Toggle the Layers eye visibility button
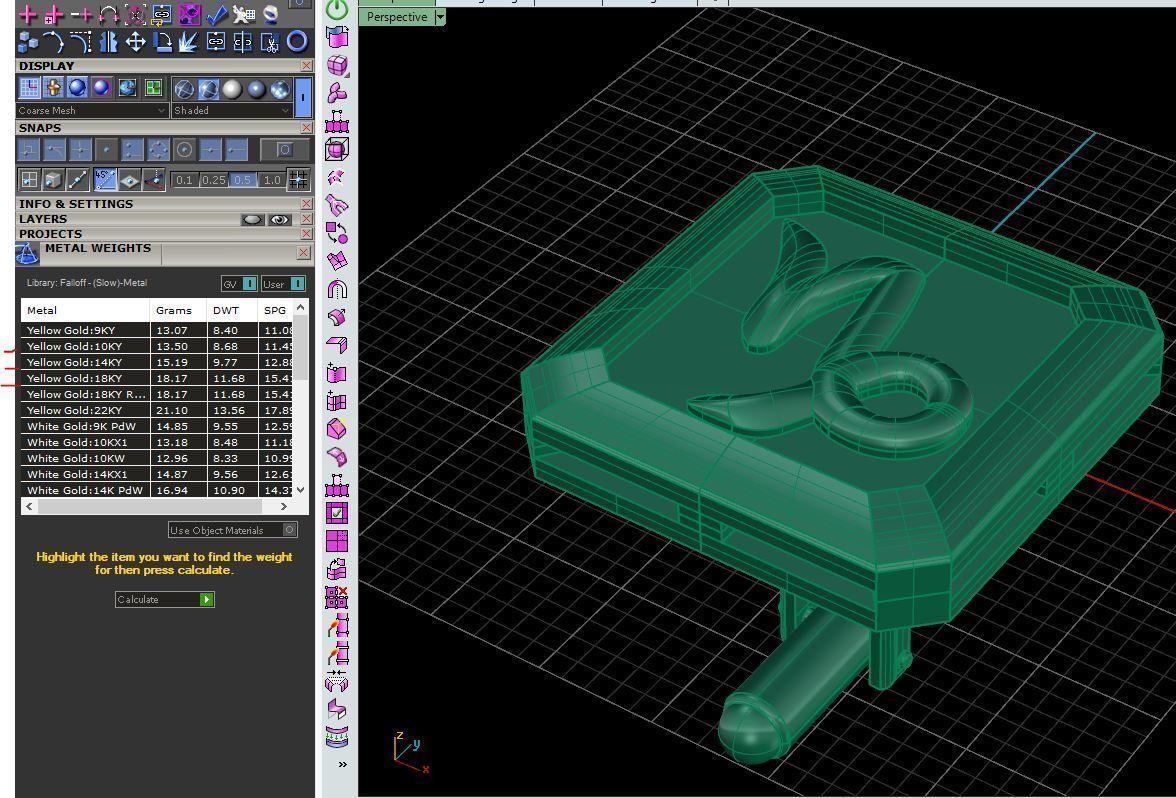This screenshot has width=1176, height=798. (x=280, y=219)
